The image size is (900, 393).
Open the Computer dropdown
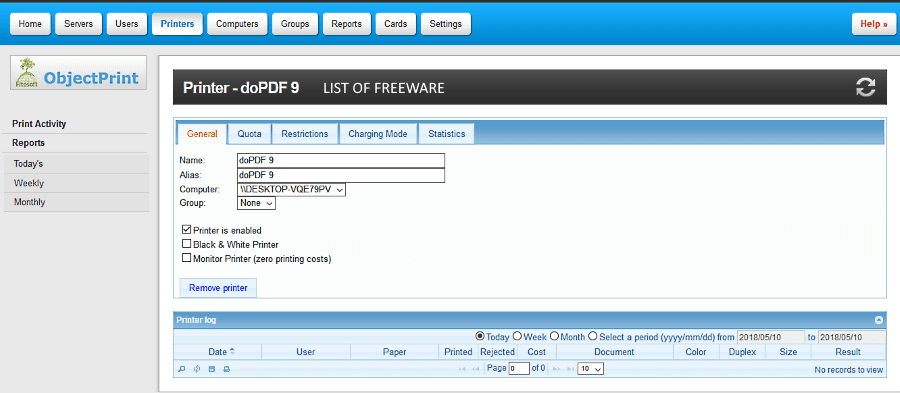tap(292, 190)
